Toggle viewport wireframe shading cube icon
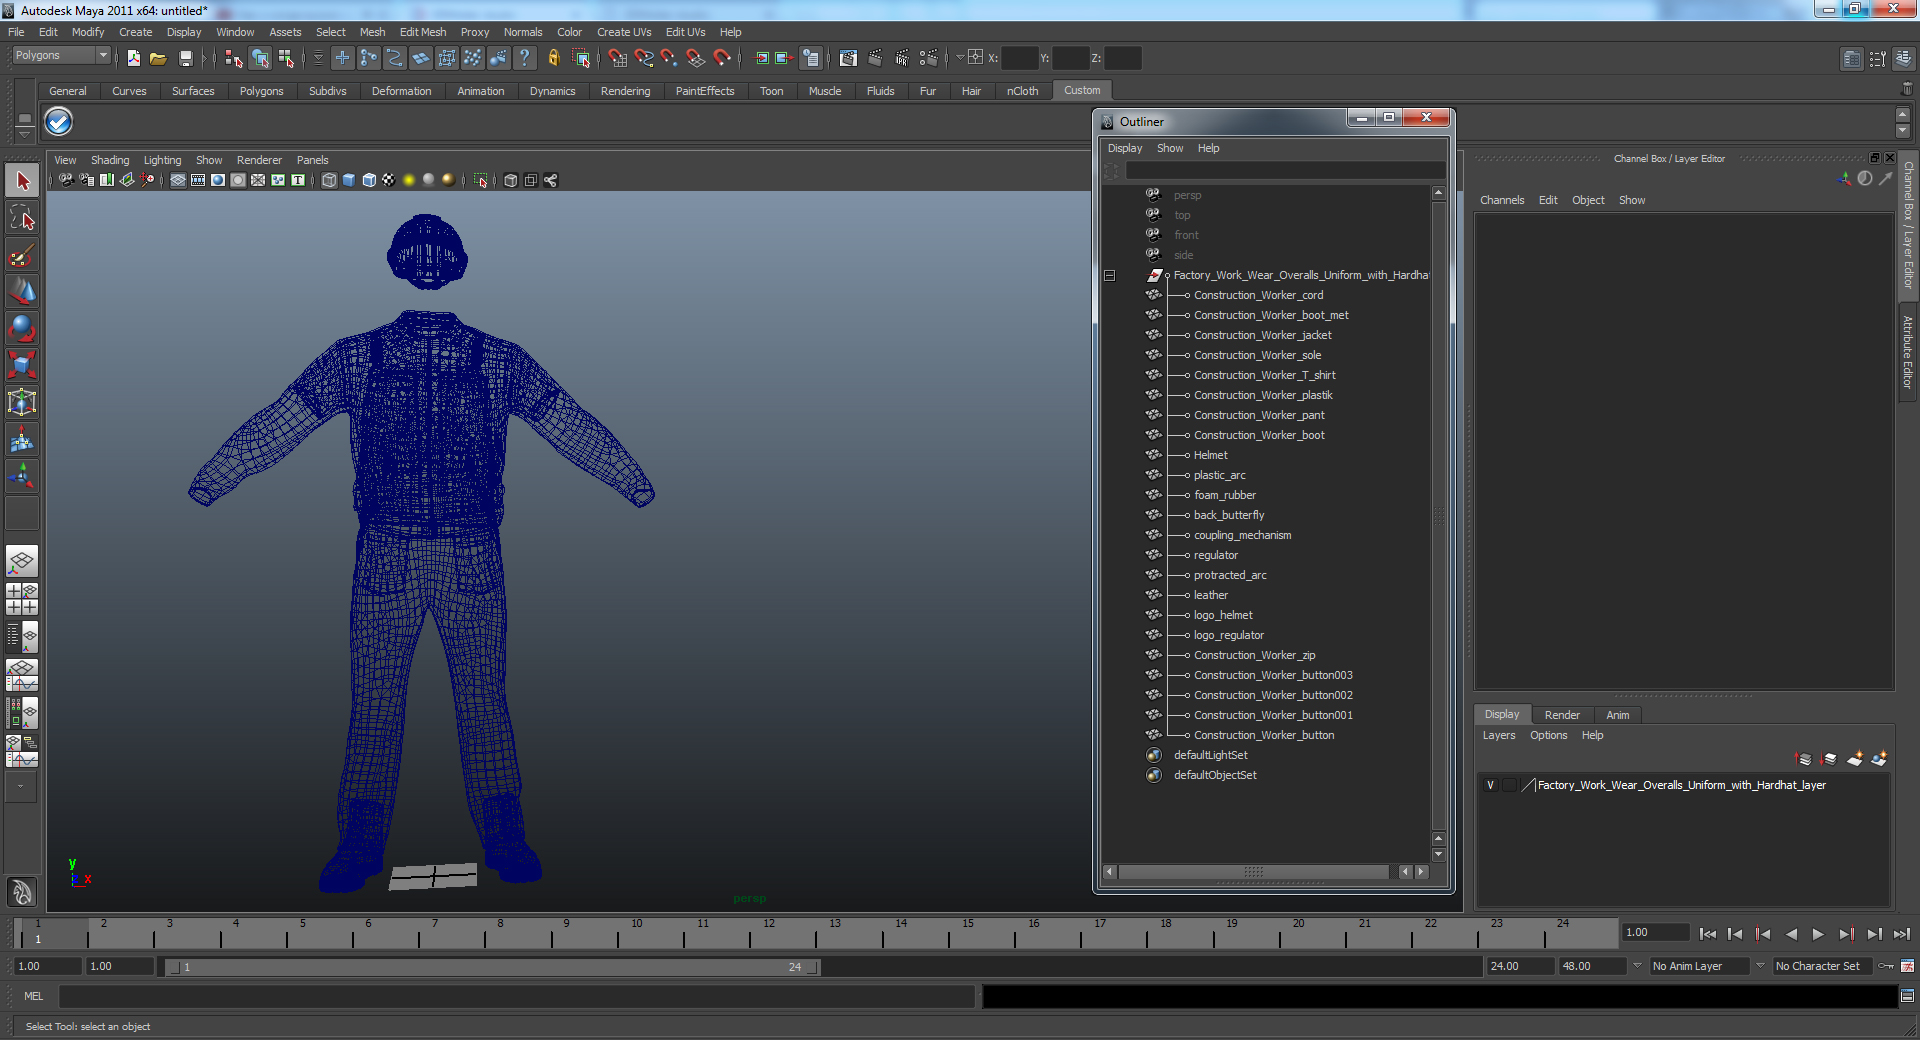The height and width of the screenshot is (1040, 1920). tap(329, 180)
